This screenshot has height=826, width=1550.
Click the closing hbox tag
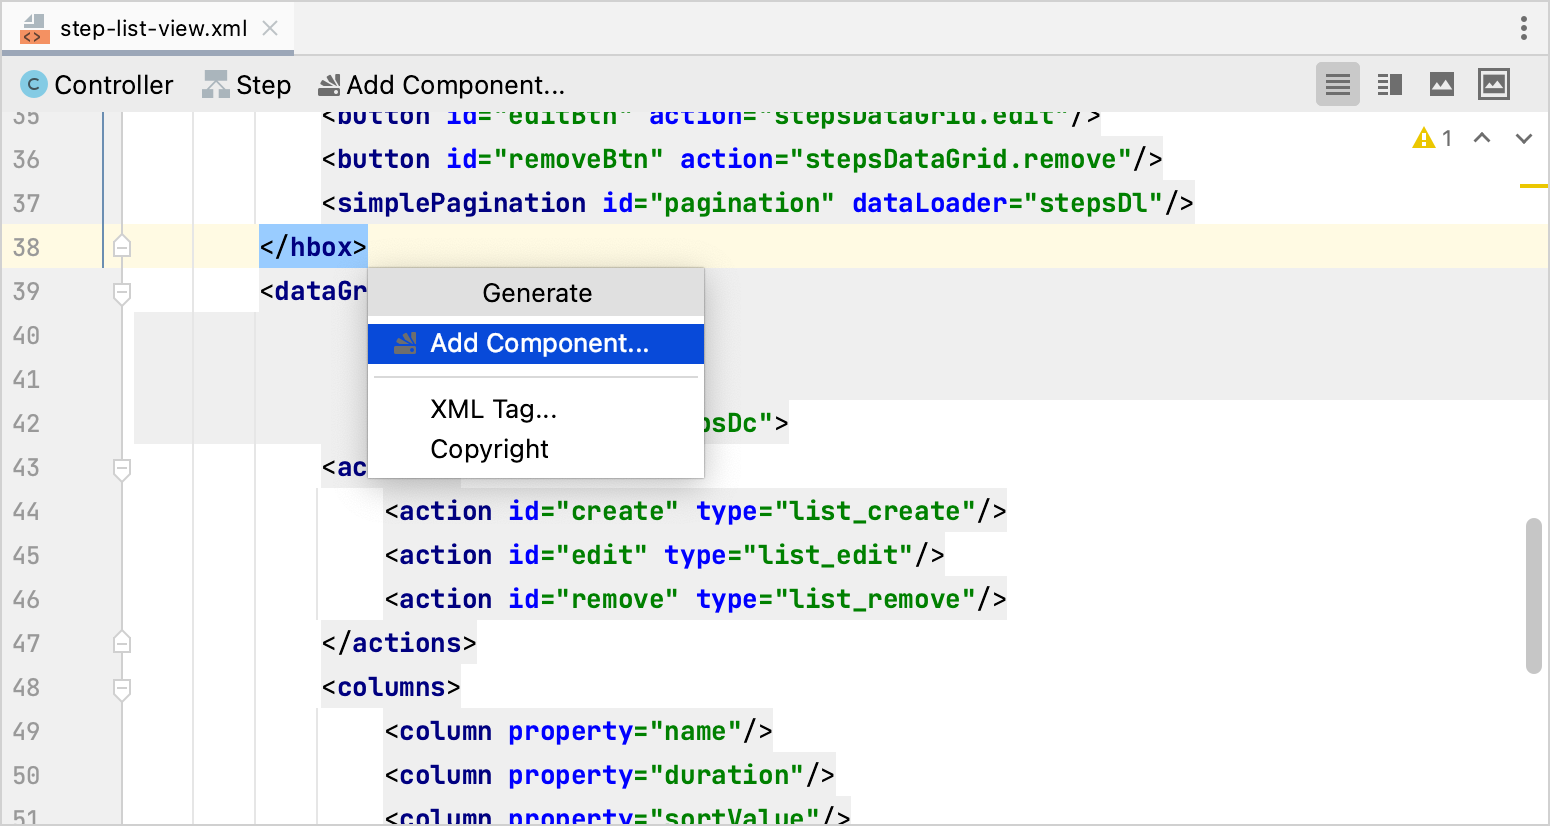point(313,247)
